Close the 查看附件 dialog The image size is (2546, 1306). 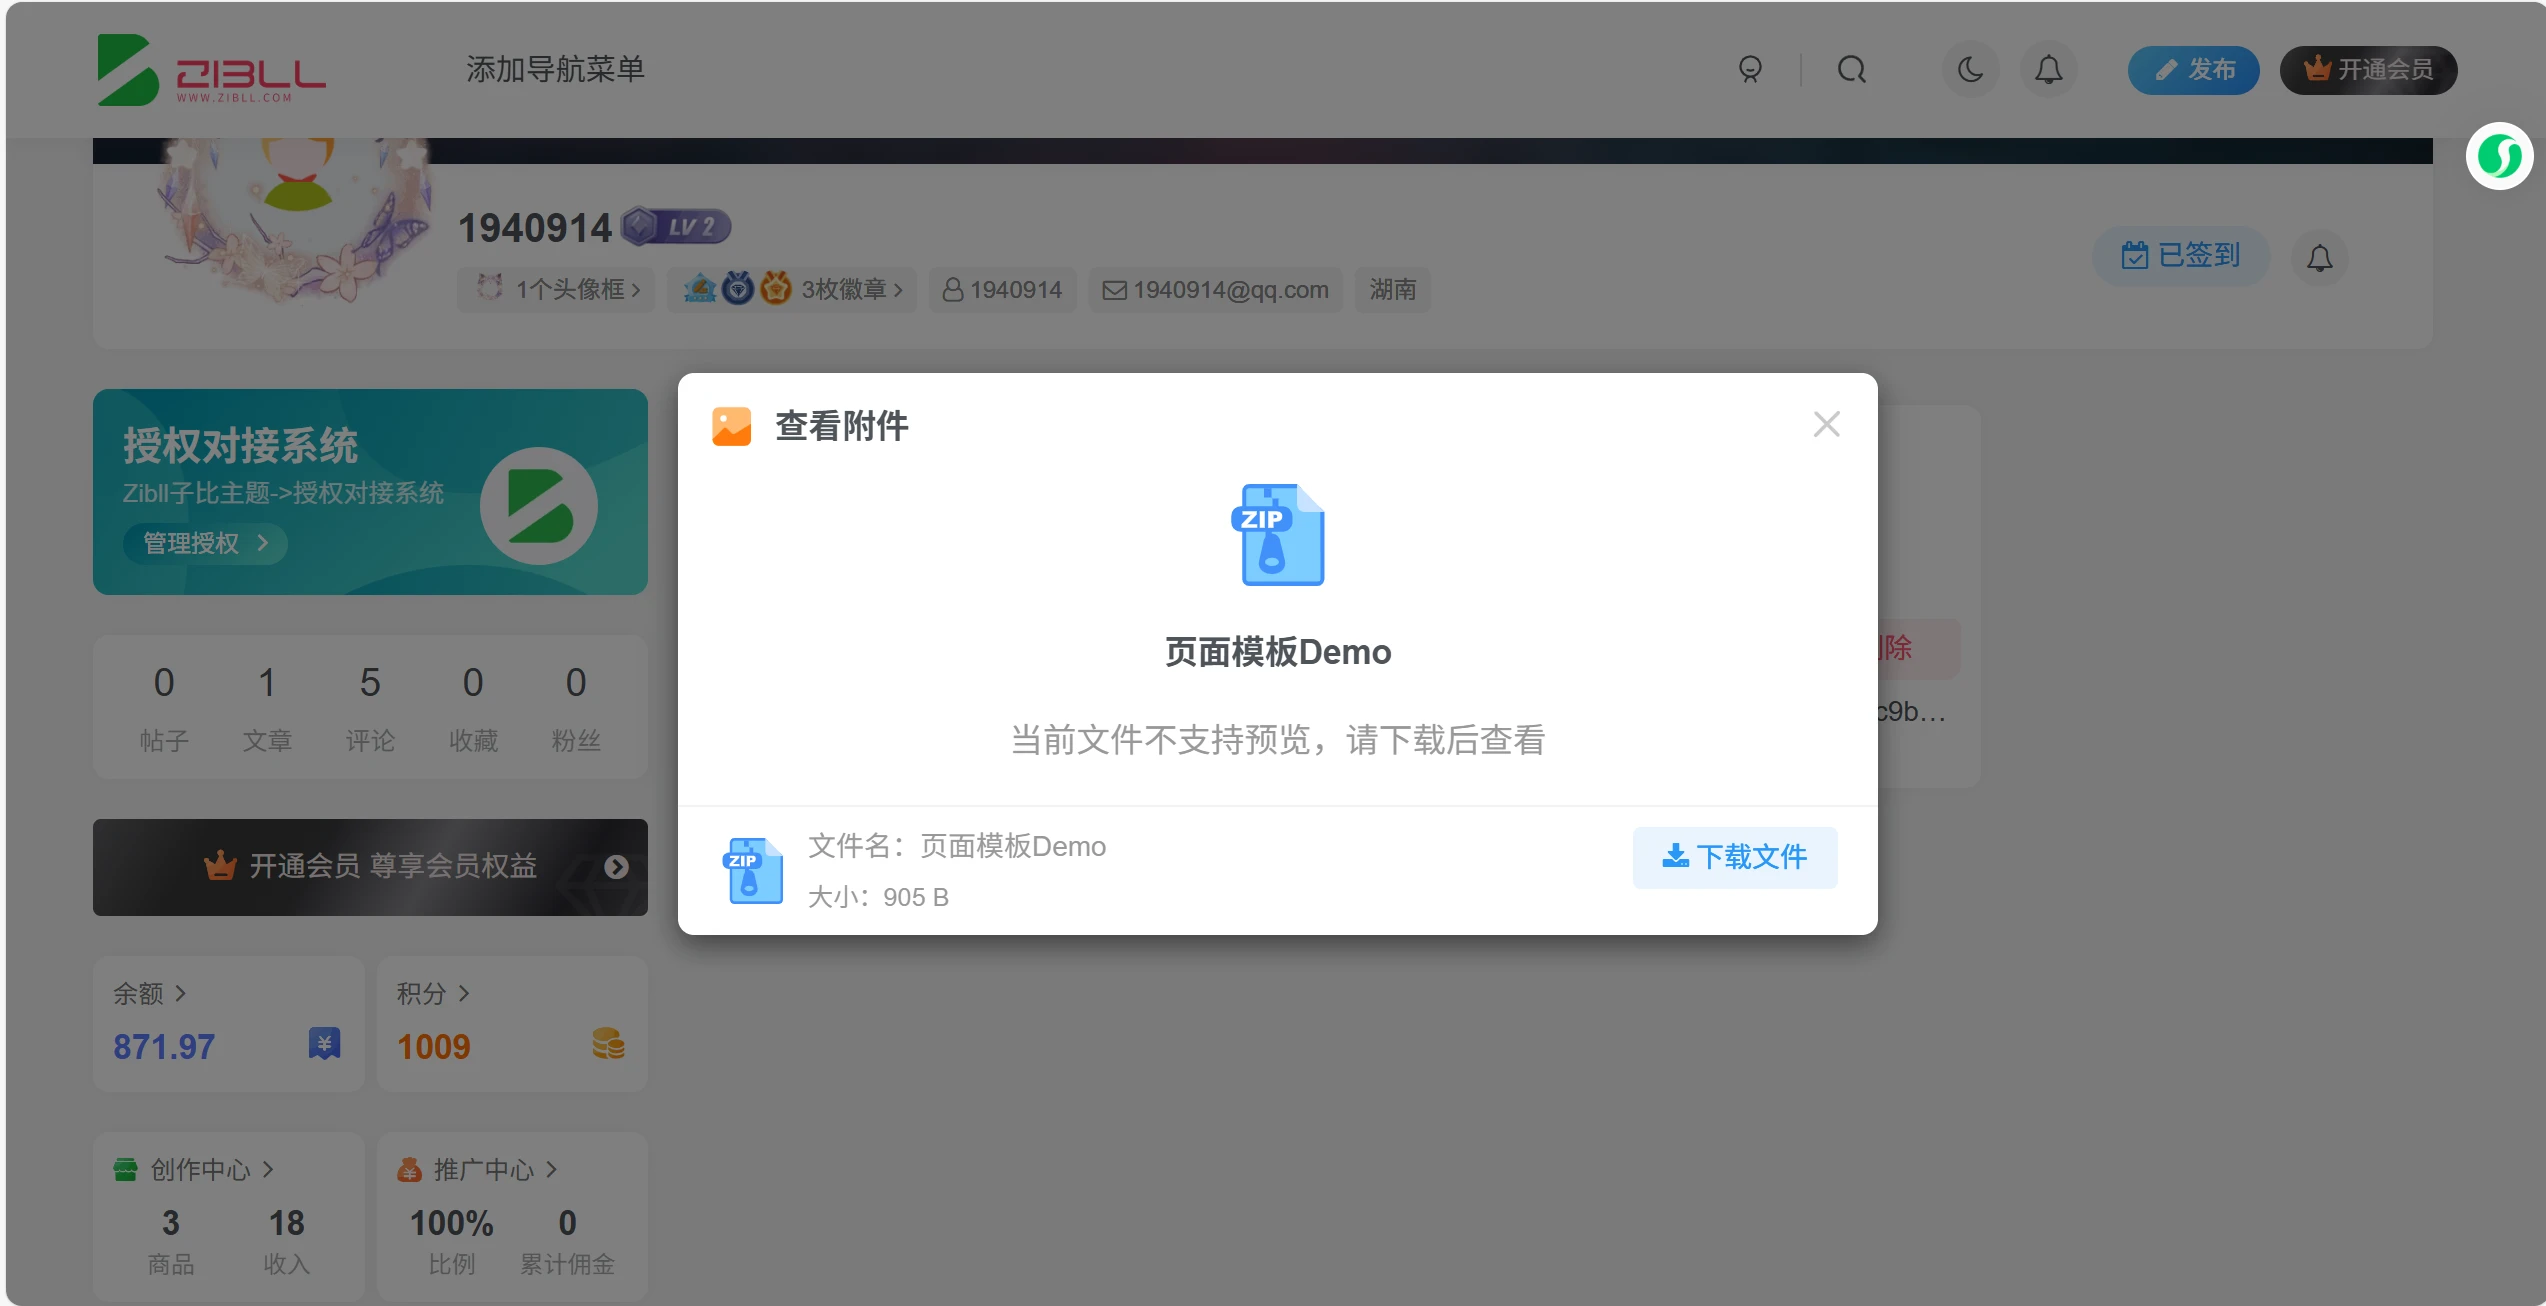1826,425
